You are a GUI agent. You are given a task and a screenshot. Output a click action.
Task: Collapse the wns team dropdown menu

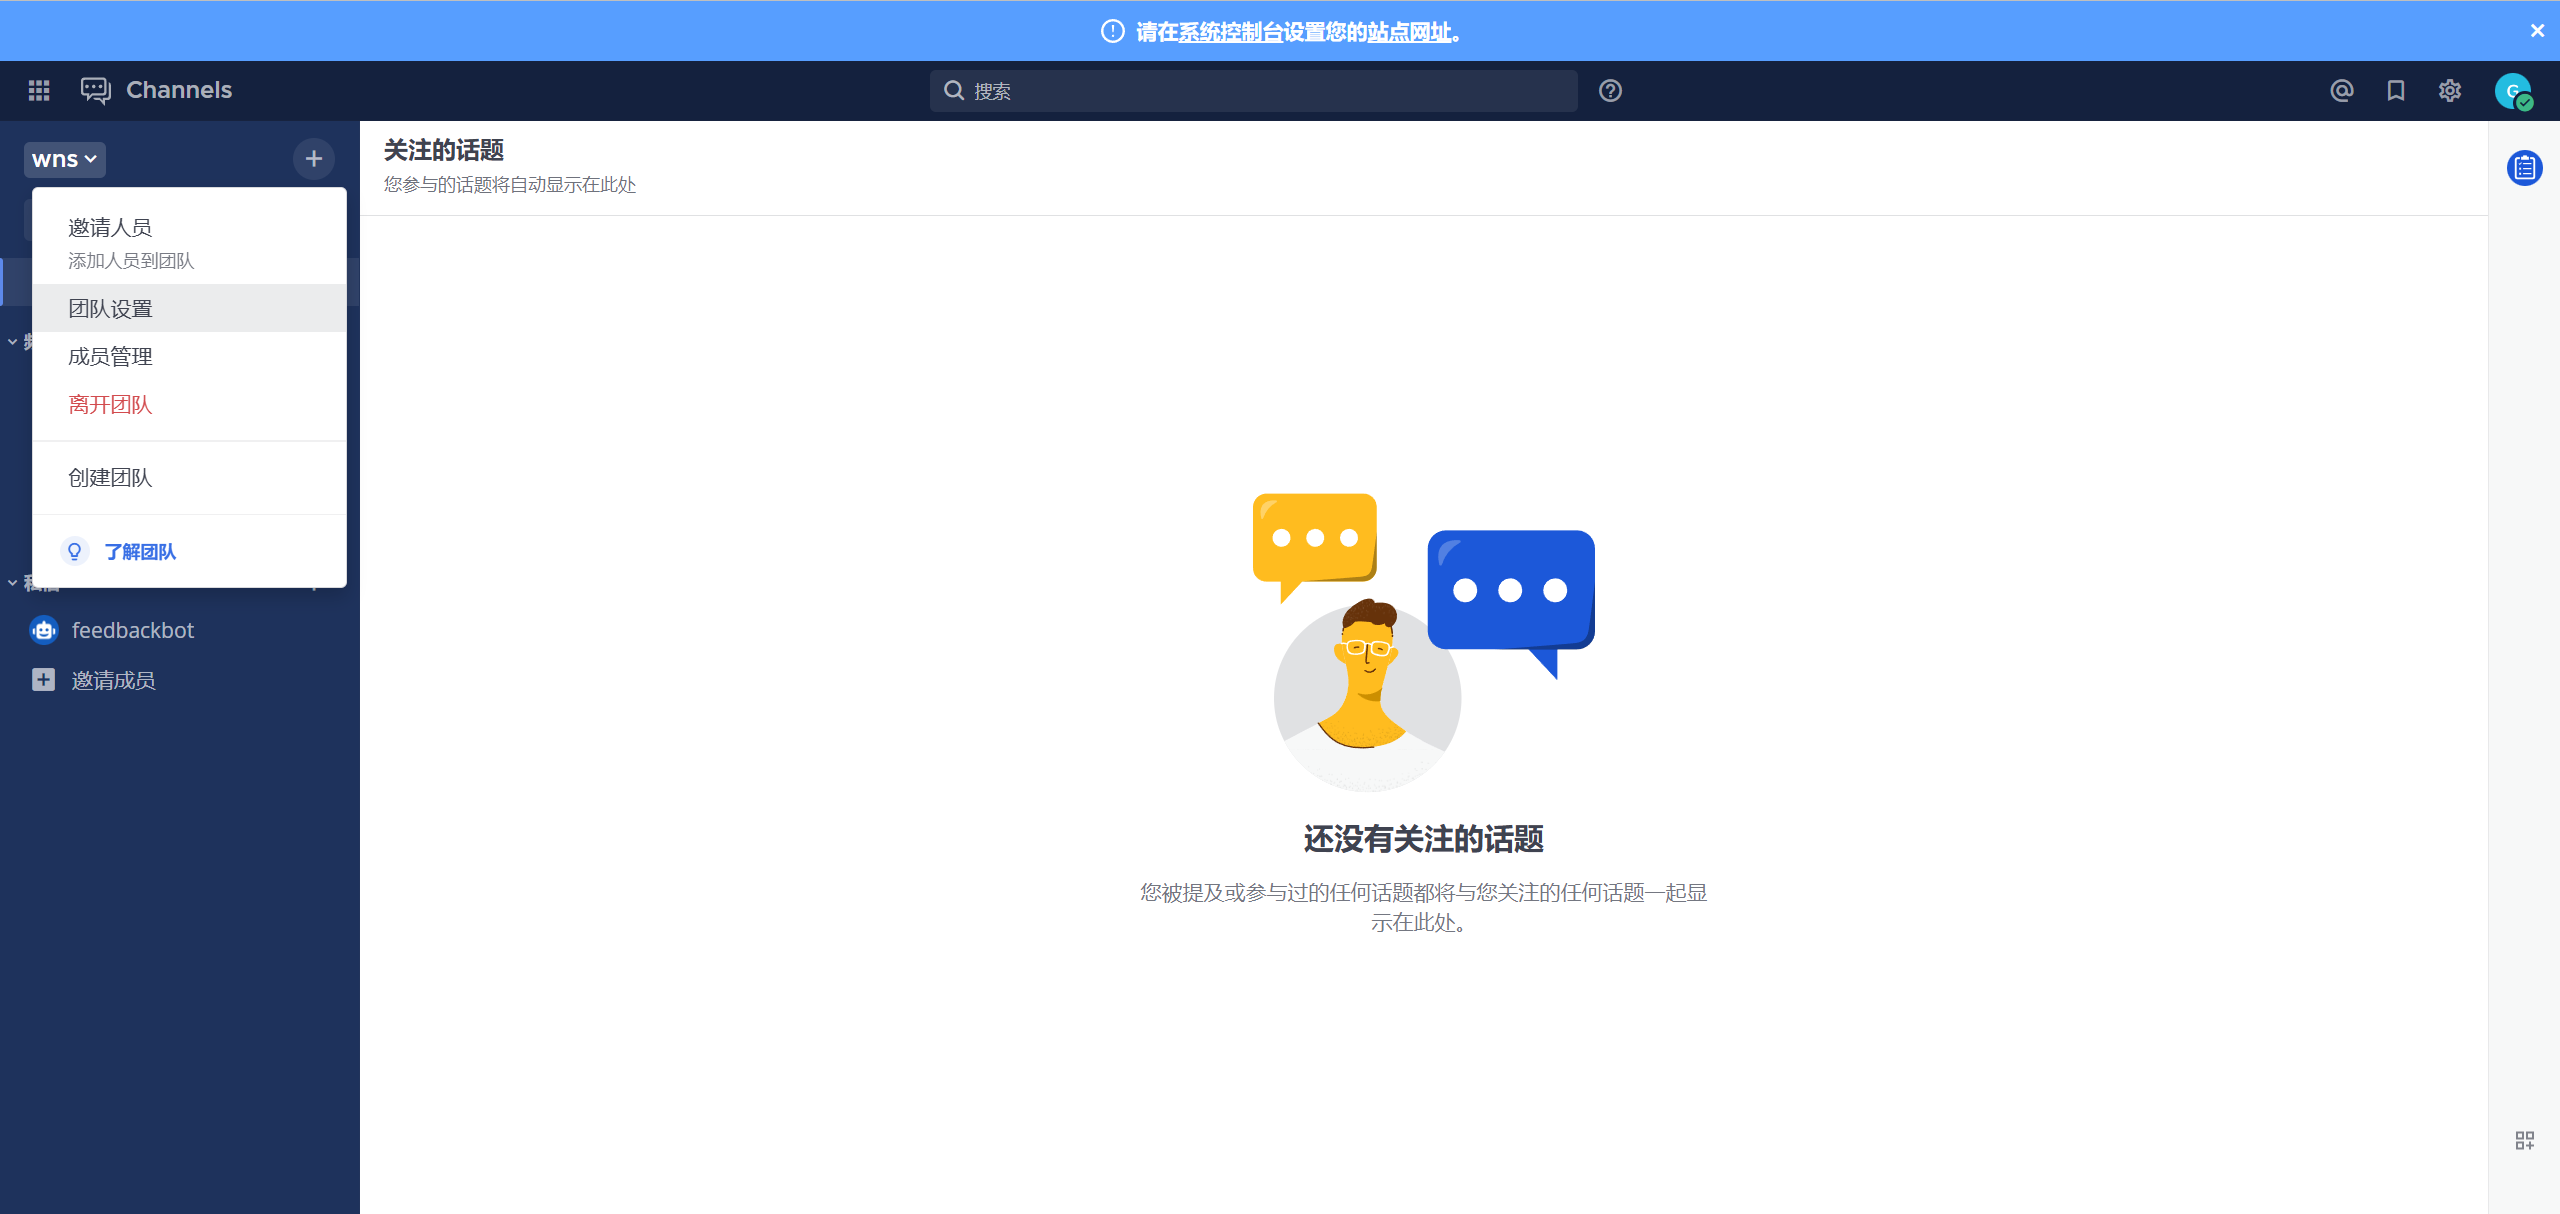(x=64, y=159)
